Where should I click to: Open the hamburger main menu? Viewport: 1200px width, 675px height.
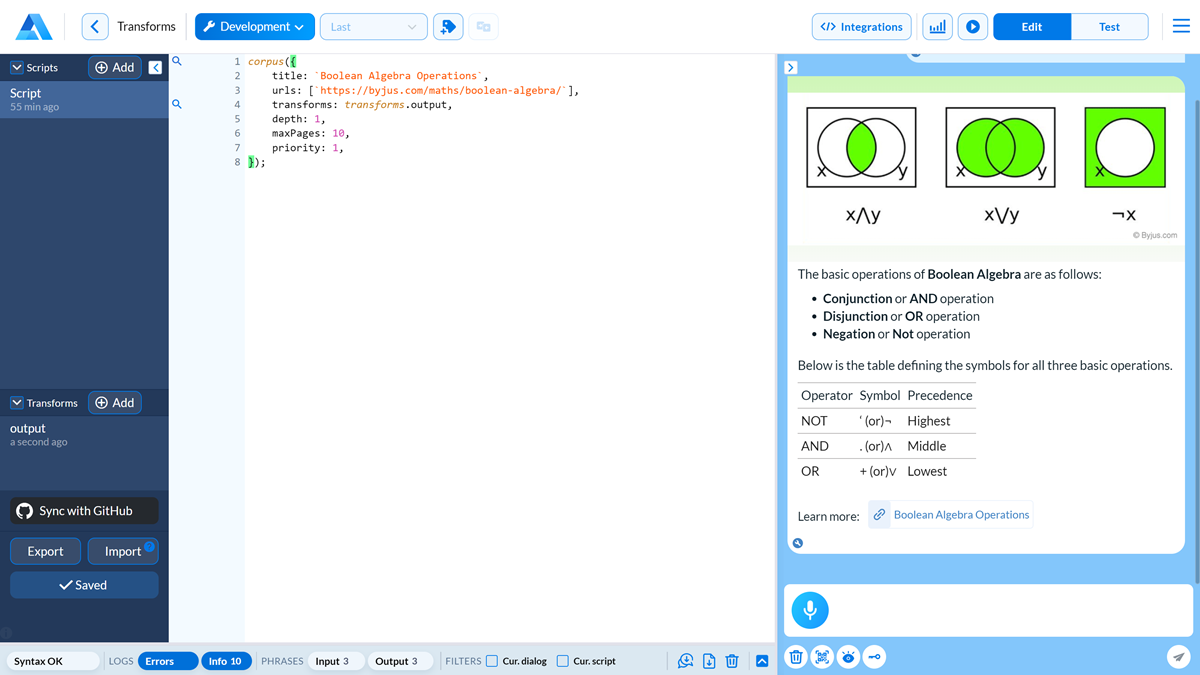click(1181, 27)
